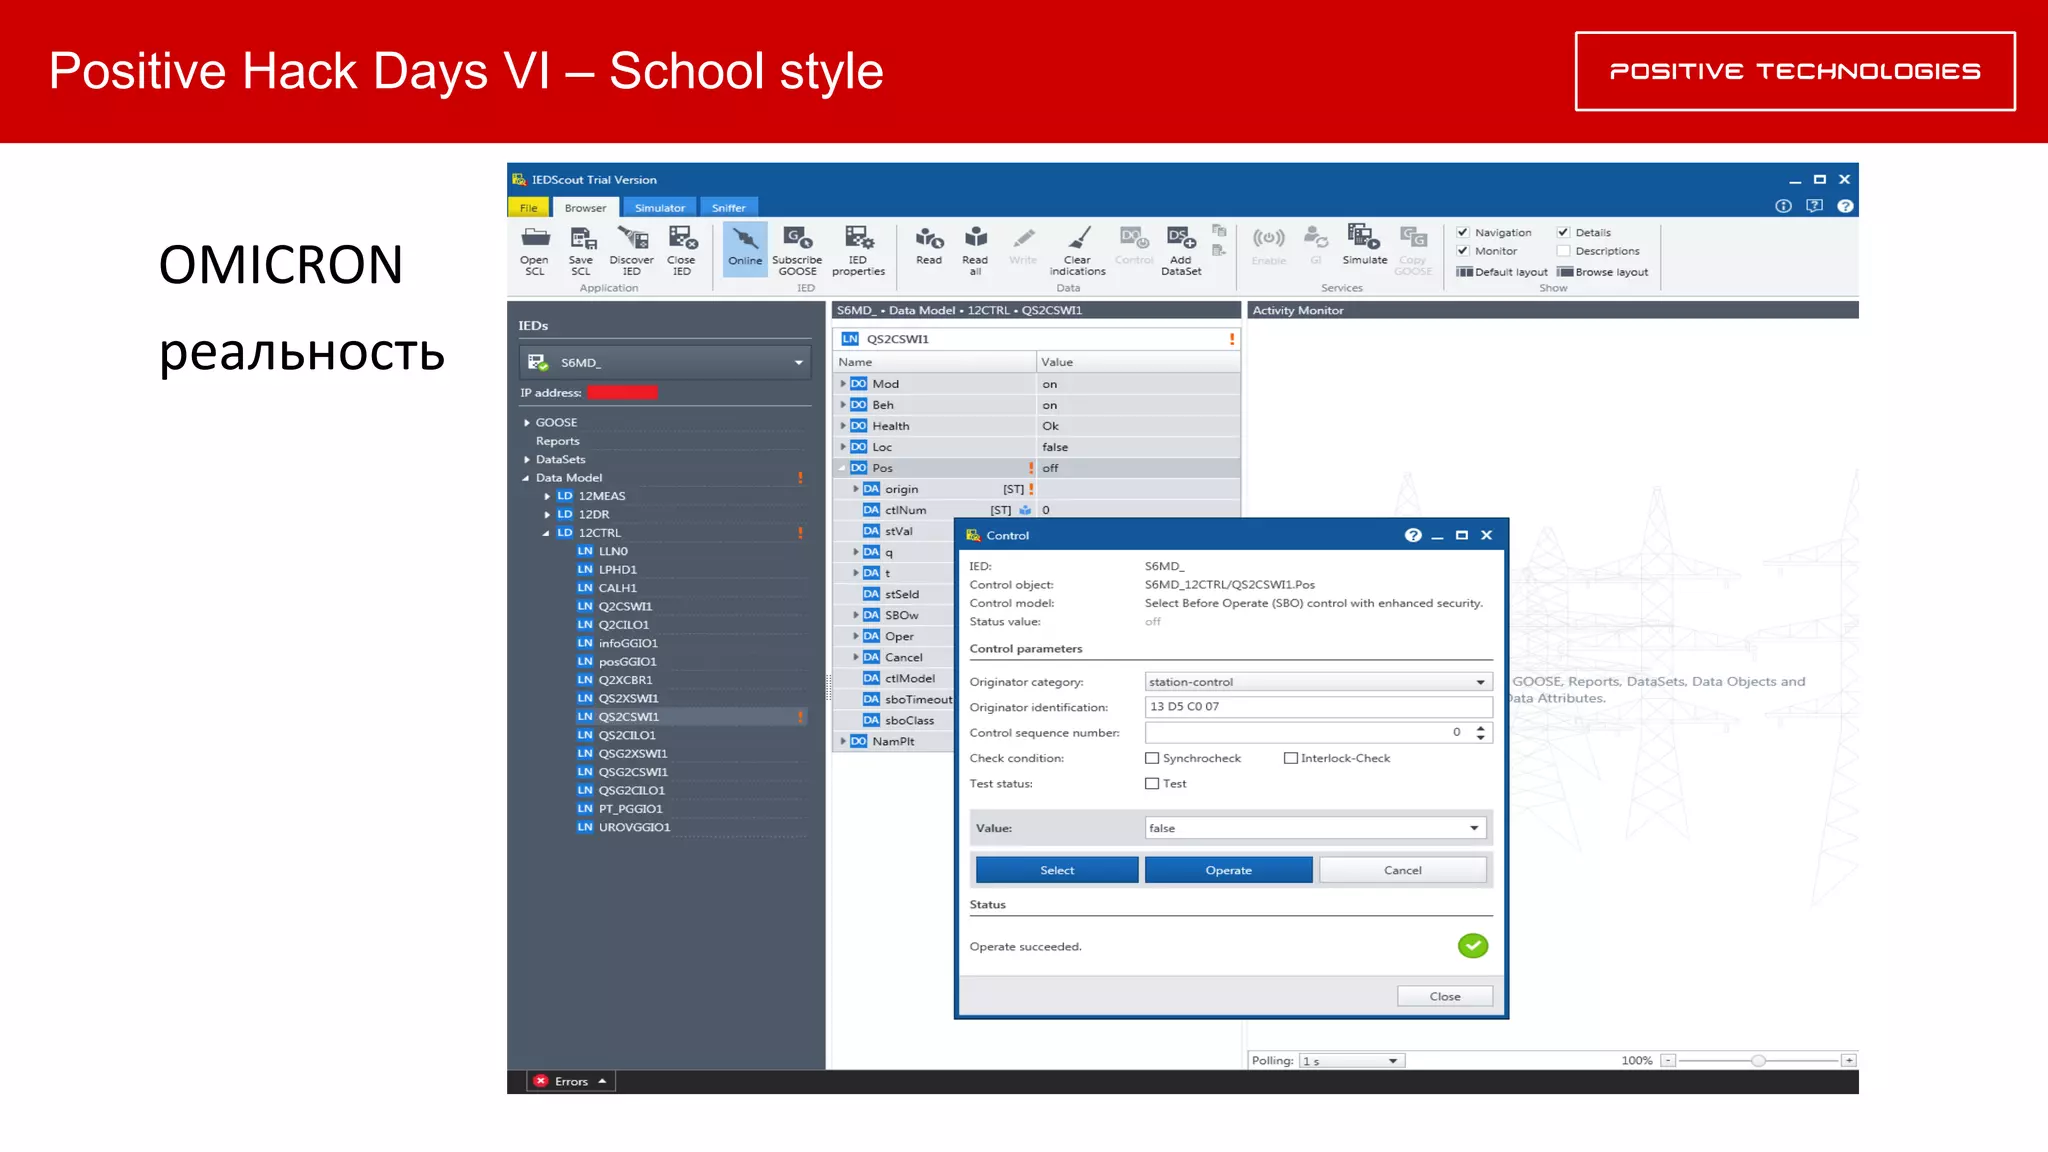Screen dimensions: 2048x1152
Task: Click the Operate button
Action: 1228,870
